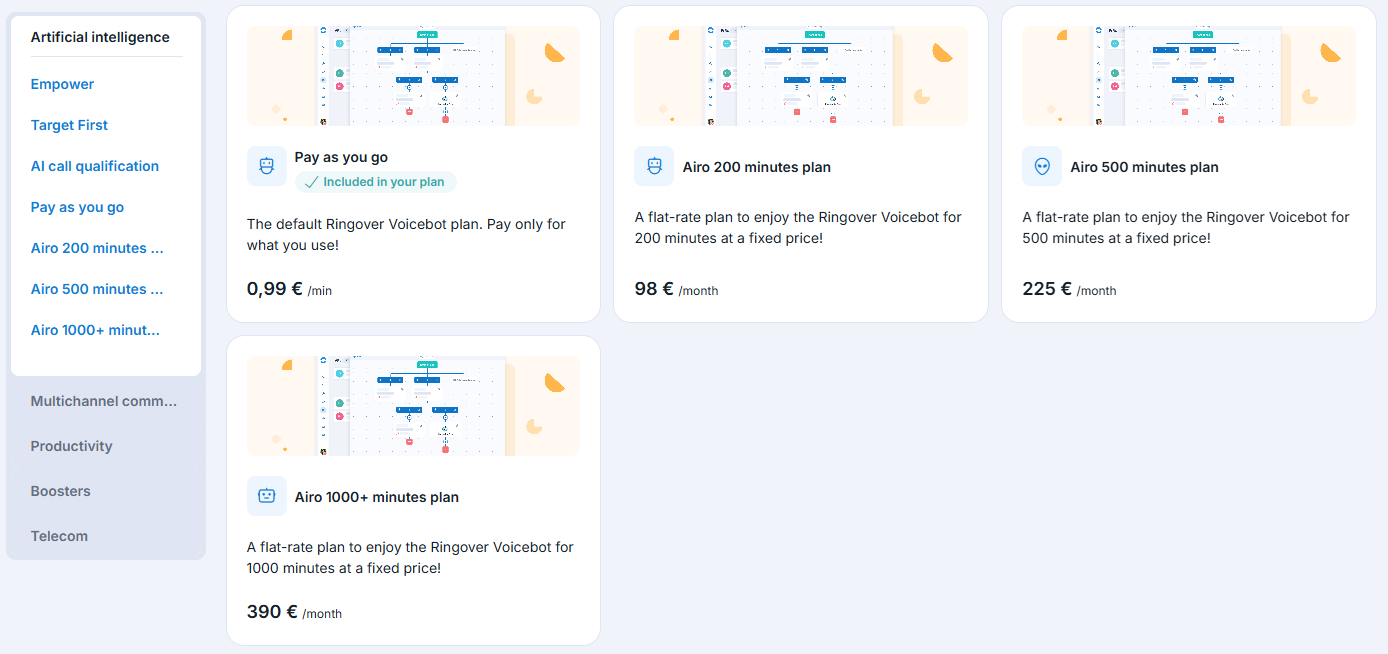Open the Pay as you go preview image
This screenshot has height=654, width=1388.
[x=413, y=76]
